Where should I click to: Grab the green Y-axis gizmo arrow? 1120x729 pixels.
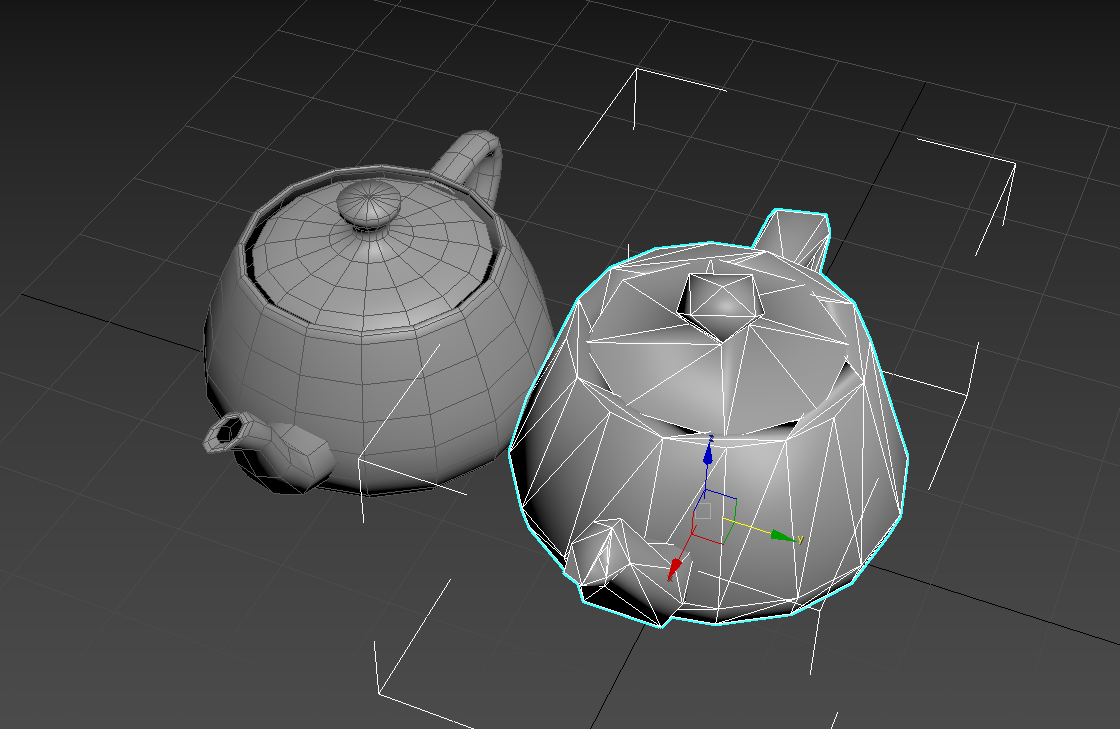(783, 536)
